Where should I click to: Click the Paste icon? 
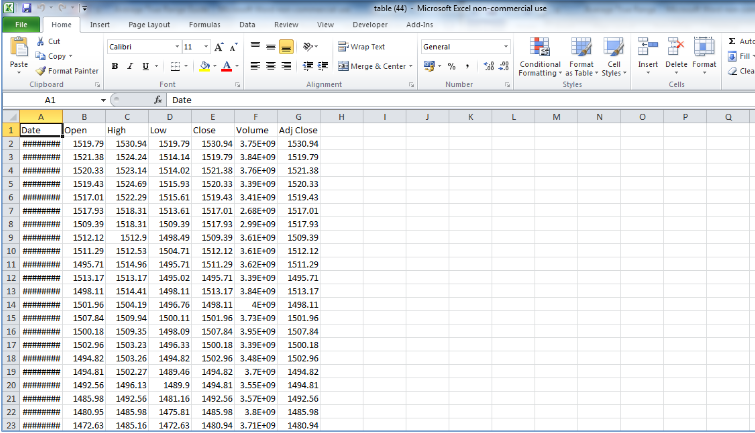18,48
